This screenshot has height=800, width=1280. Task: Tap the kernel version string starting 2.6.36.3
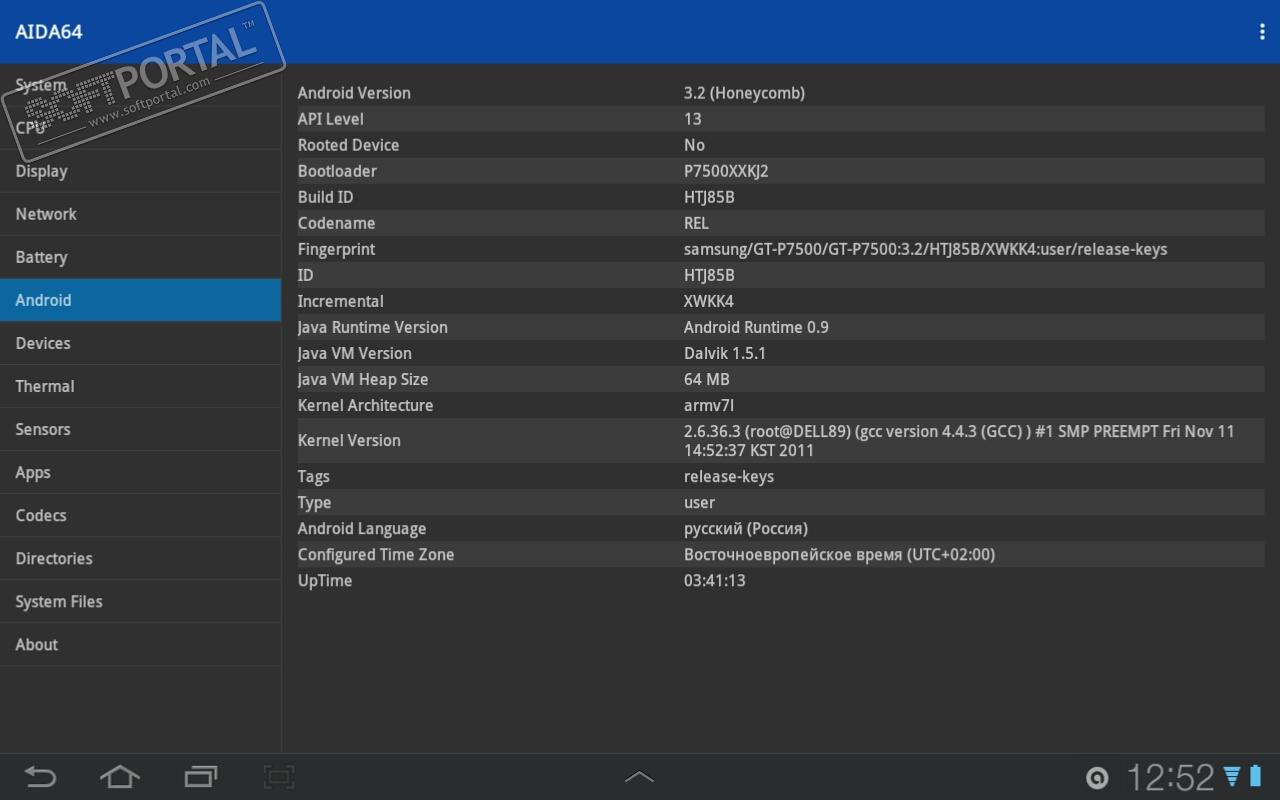[x=959, y=441]
